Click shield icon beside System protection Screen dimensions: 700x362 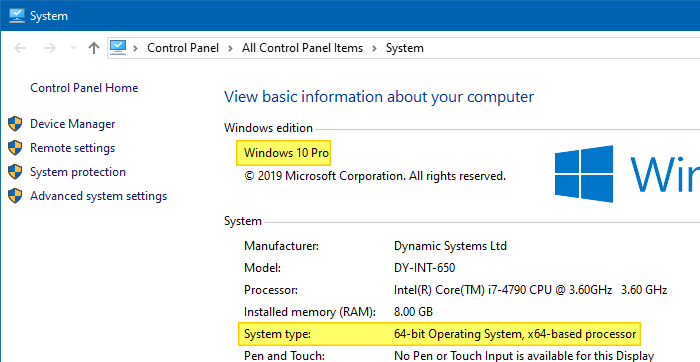tap(15, 172)
